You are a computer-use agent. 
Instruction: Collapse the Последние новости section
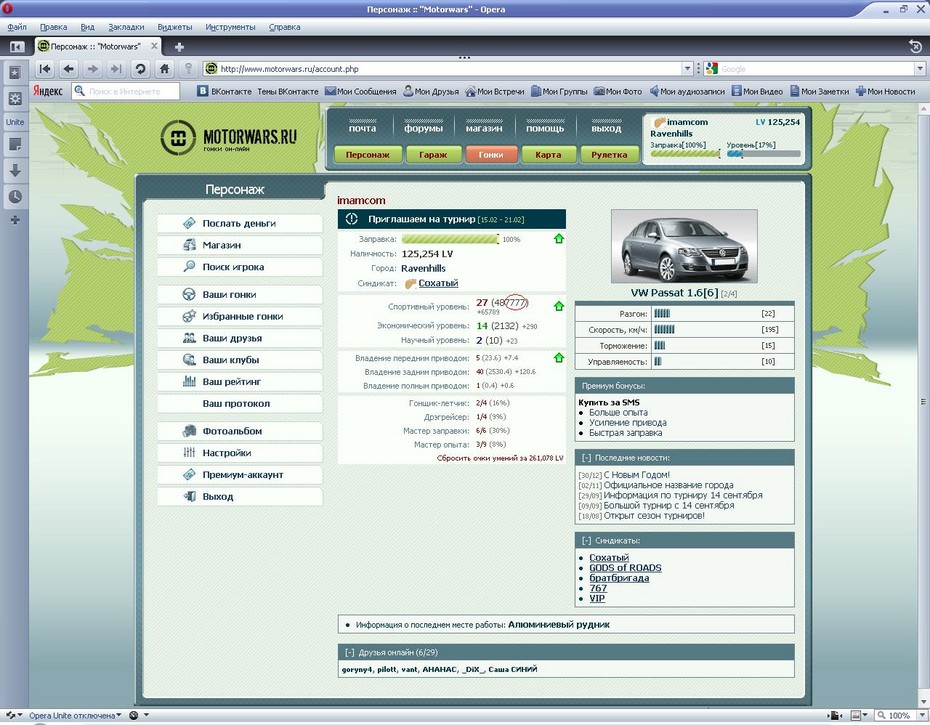(x=586, y=458)
